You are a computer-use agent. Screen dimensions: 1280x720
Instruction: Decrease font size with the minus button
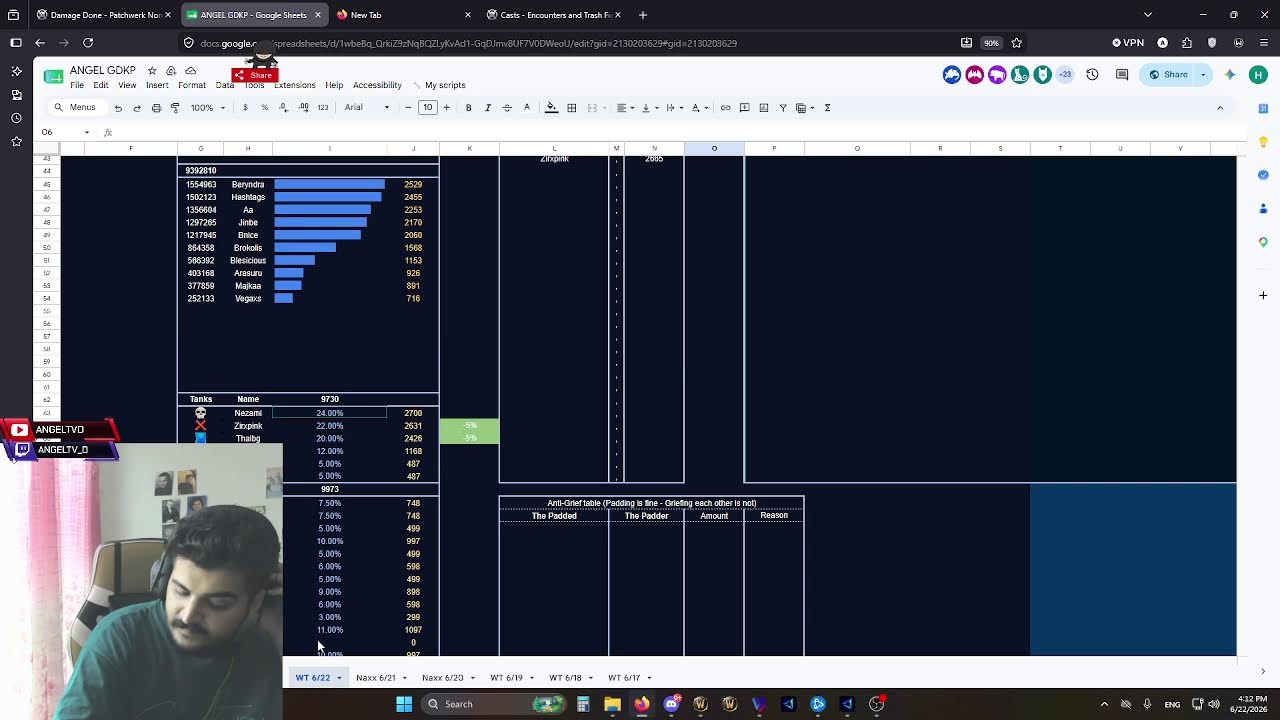pos(408,108)
